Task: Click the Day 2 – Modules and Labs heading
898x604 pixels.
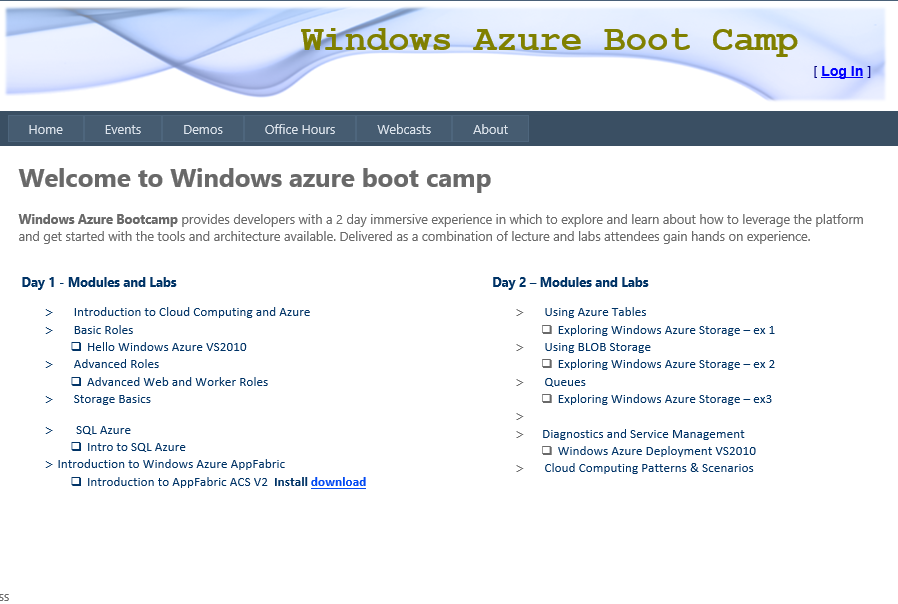Action: tap(570, 282)
